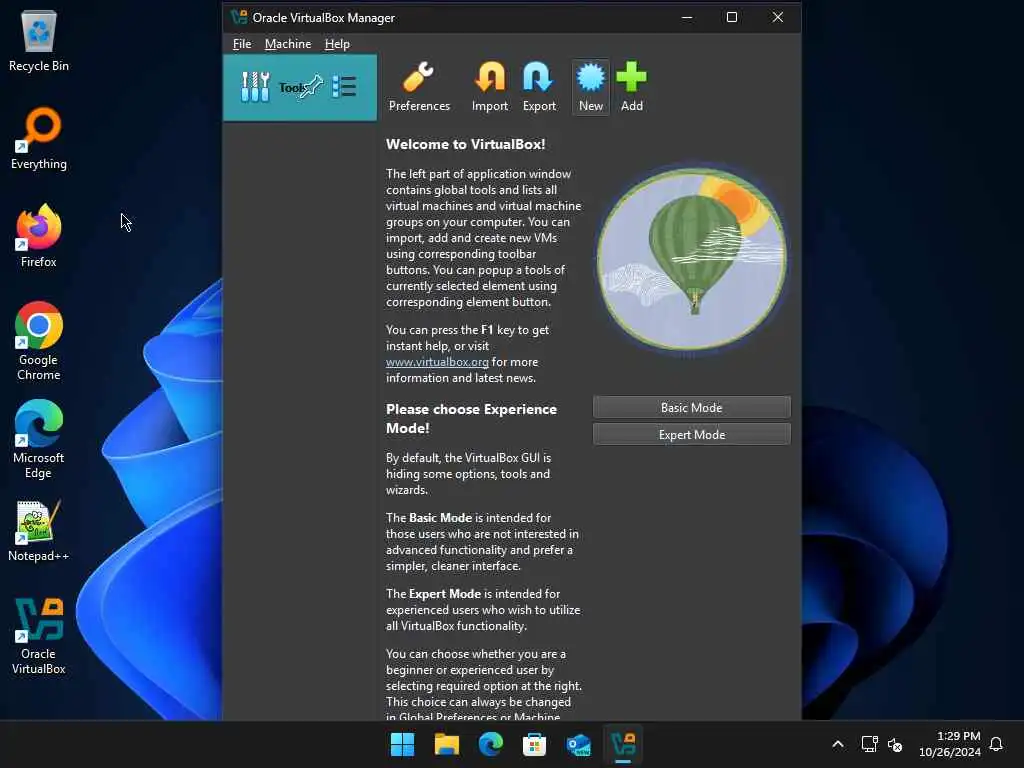Viewport: 1024px width, 768px height.
Task: Click the balloon illustration in welcome pane
Action: click(692, 259)
